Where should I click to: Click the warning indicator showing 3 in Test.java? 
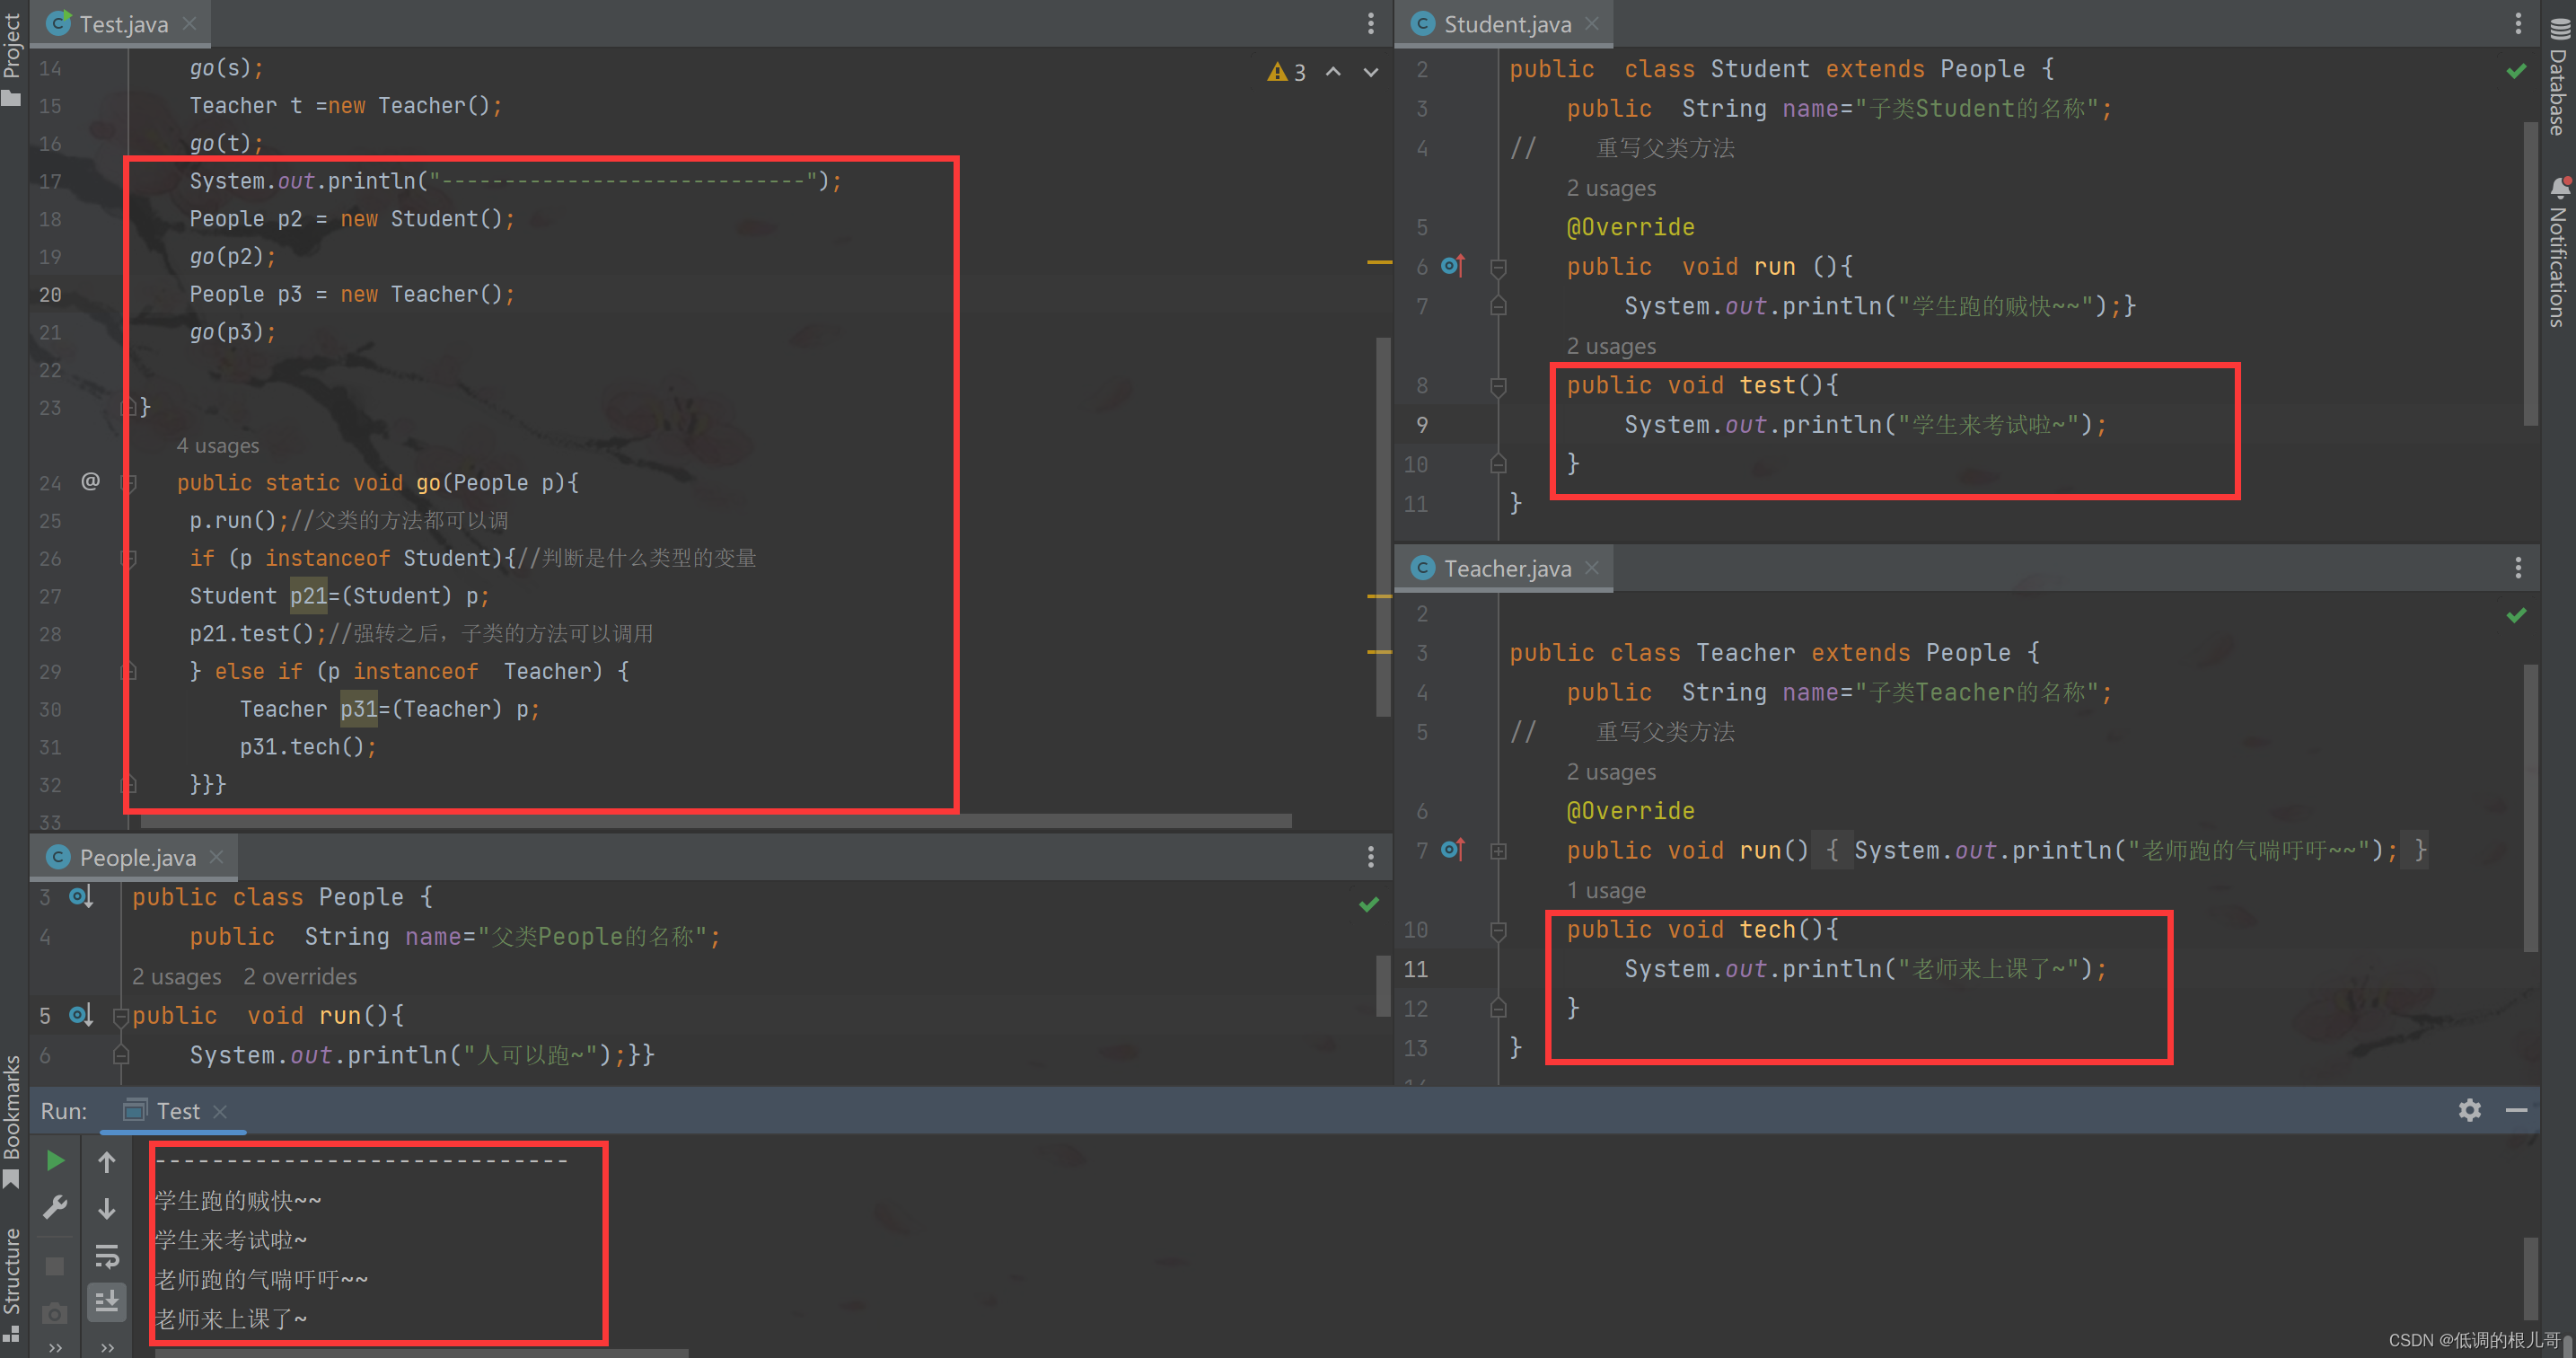1287,72
